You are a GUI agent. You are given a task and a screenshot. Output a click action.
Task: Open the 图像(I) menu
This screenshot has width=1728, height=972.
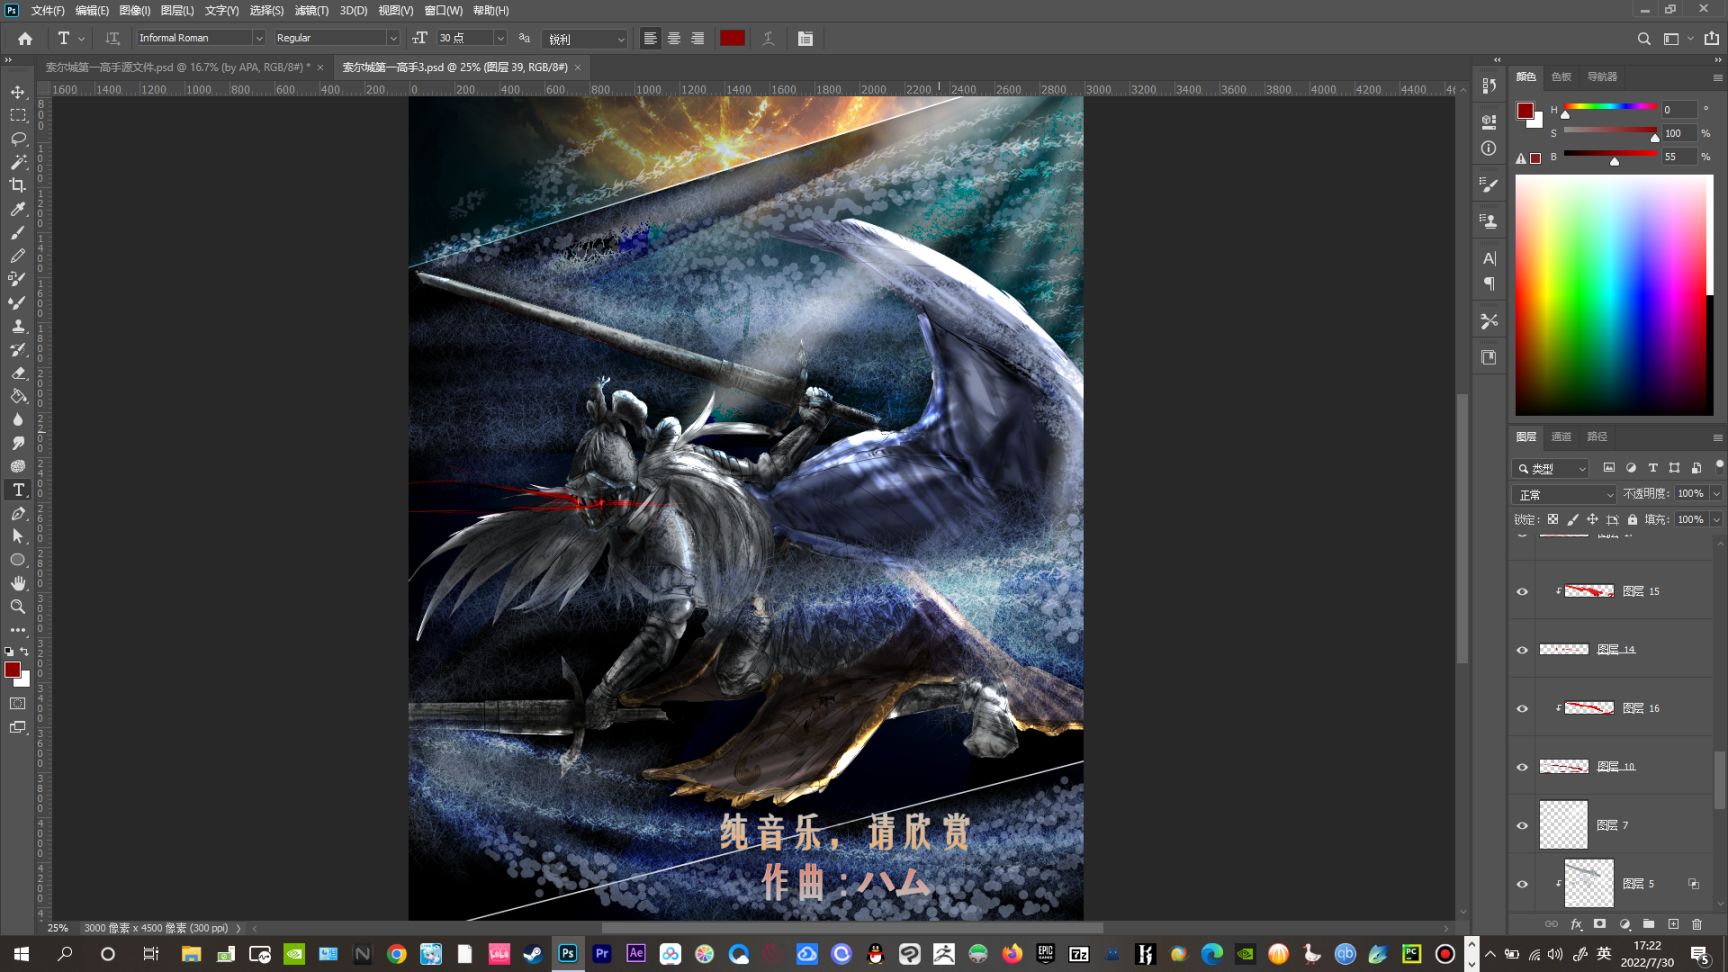point(134,10)
